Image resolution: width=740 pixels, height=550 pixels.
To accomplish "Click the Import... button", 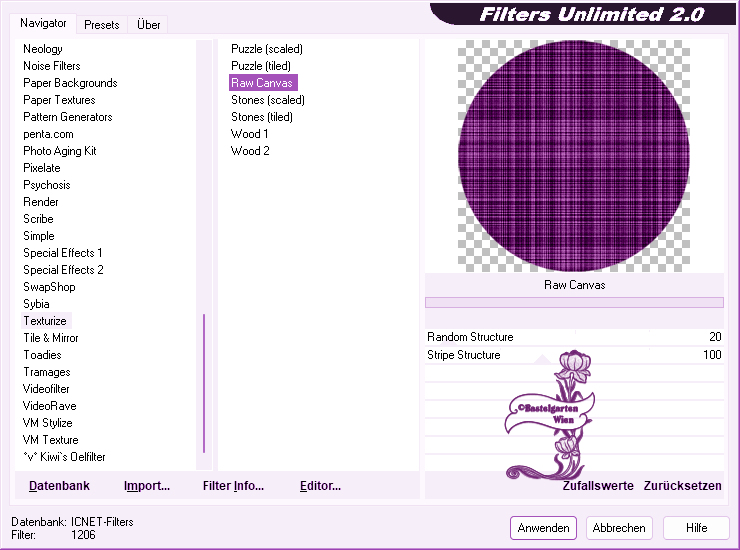I will [x=147, y=486].
